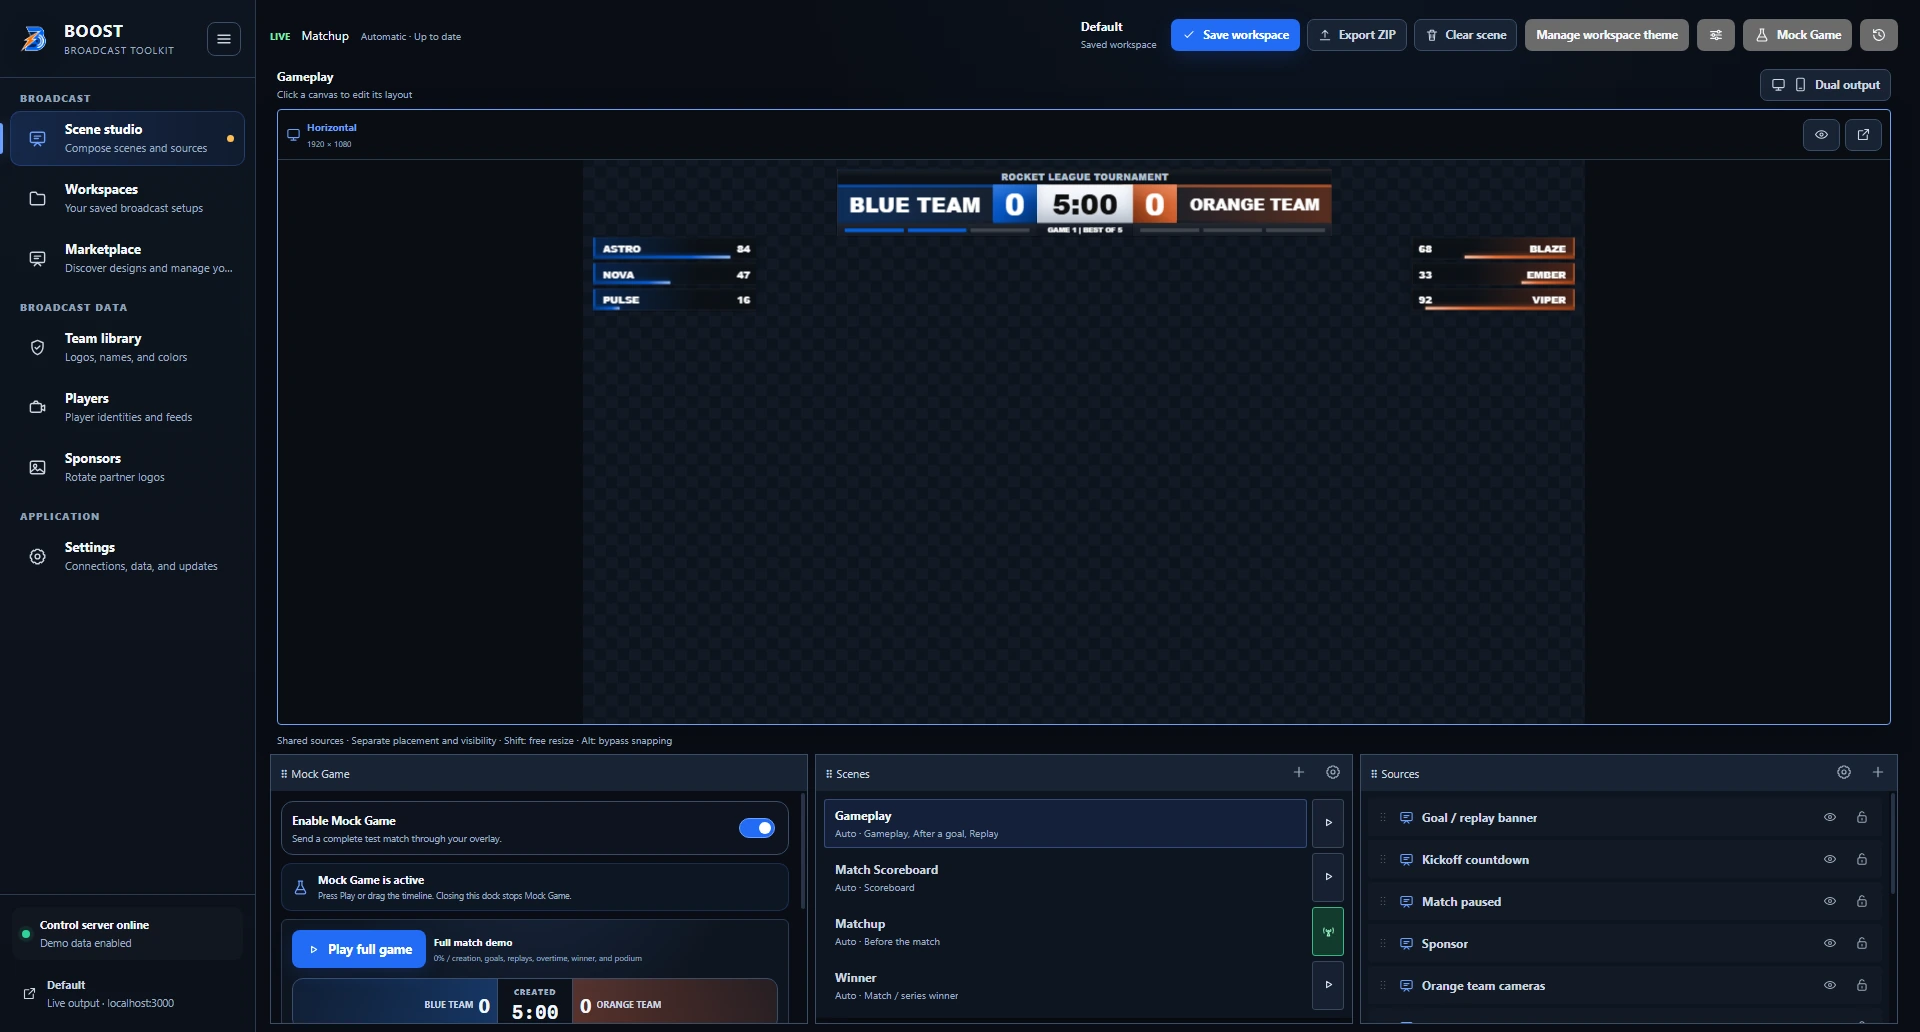Lock the Goal / replay banner source
The height and width of the screenshot is (1032, 1920).
tap(1862, 817)
